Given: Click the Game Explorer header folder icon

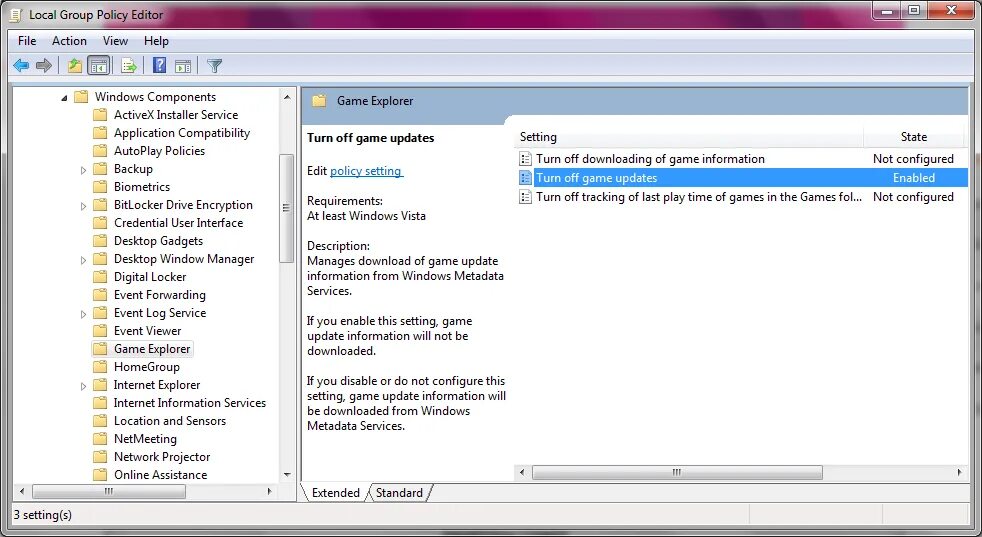Looking at the screenshot, I should tap(319, 101).
